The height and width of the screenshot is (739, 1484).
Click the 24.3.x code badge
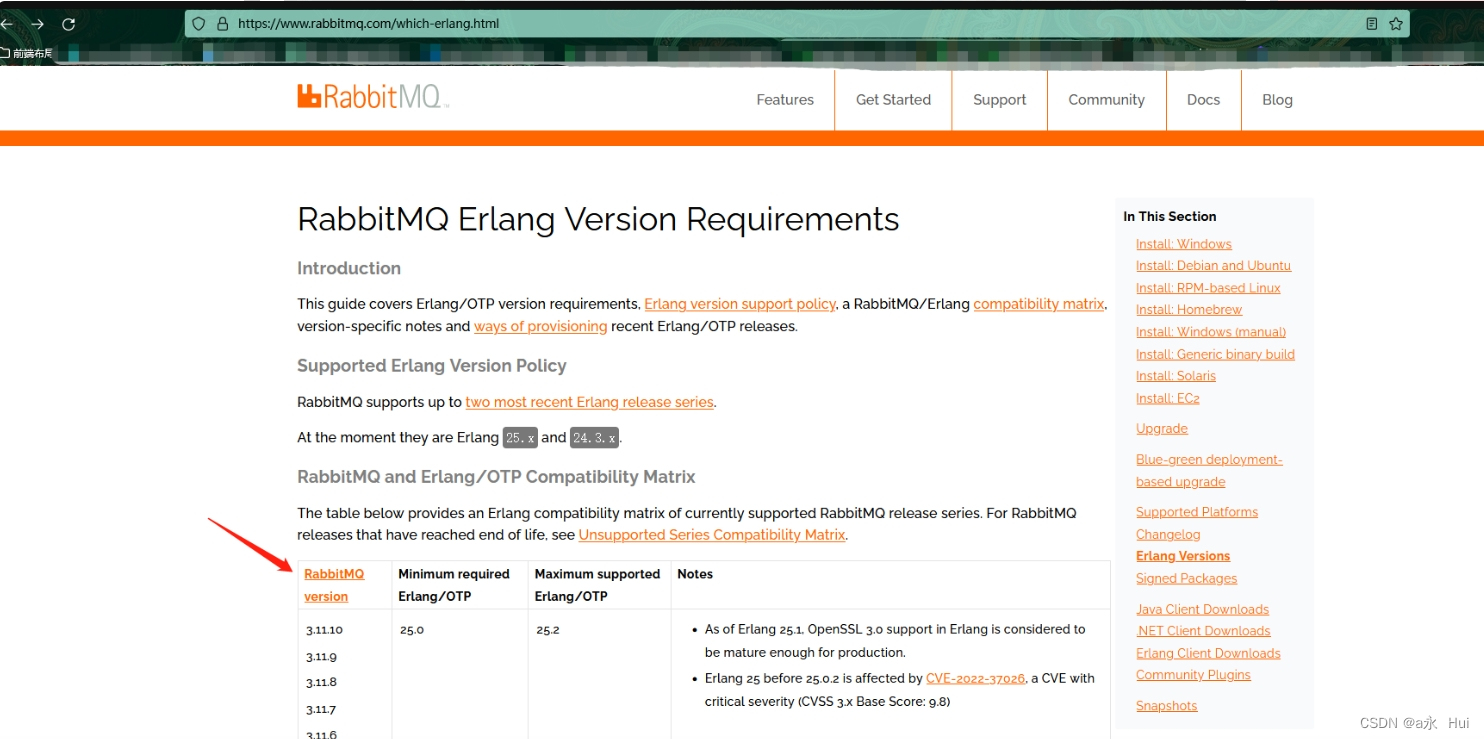pos(594,438)
